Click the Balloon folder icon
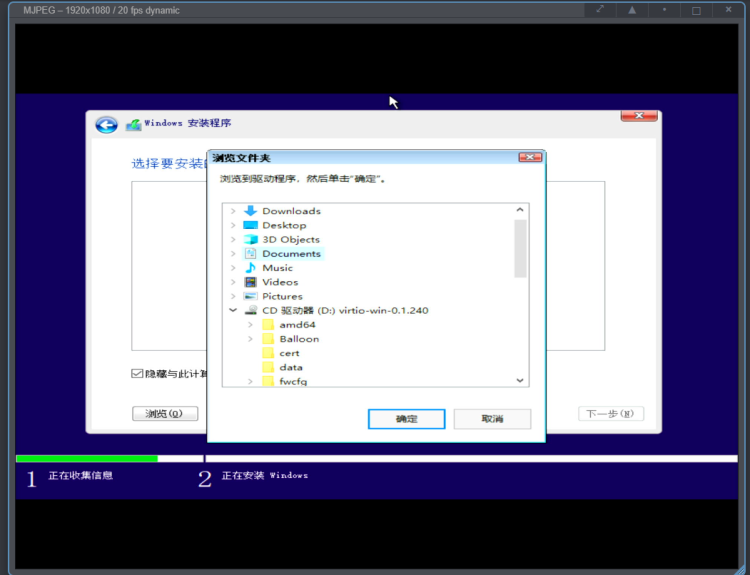Viewport: 750px width, 575px height. tap(268, 339)
